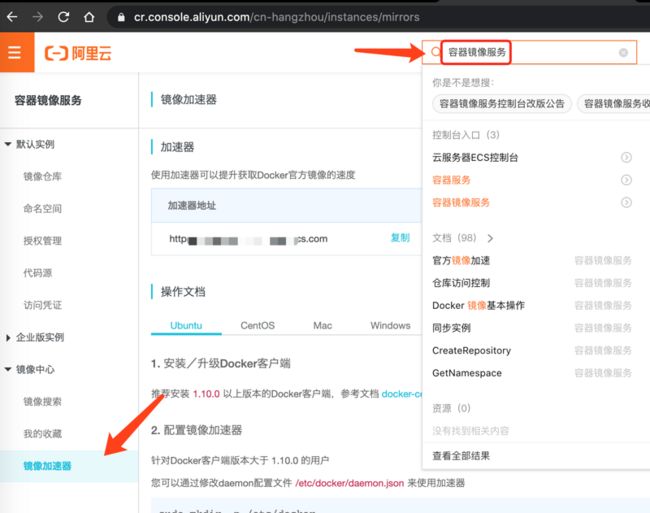The height and width of the screenshot is (513, 650).
Task: Open document Docker 镜像基本操作
Action: (478, 305)
